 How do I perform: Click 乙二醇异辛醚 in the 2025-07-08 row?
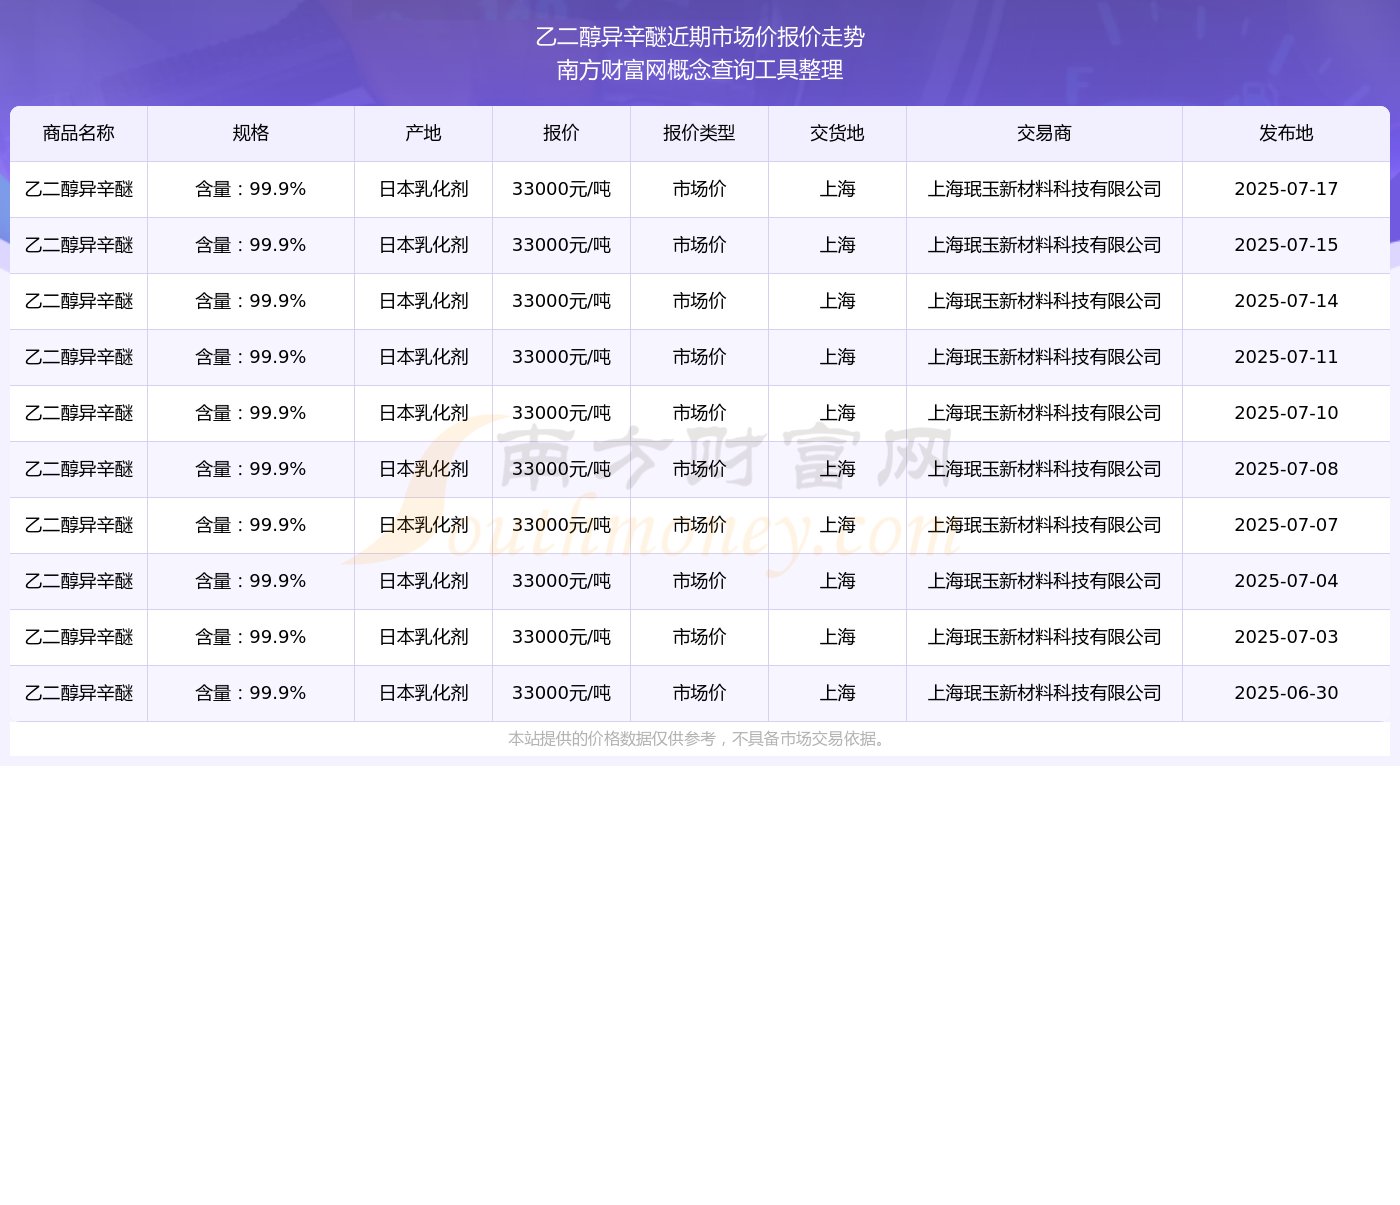tap(79, 469)
